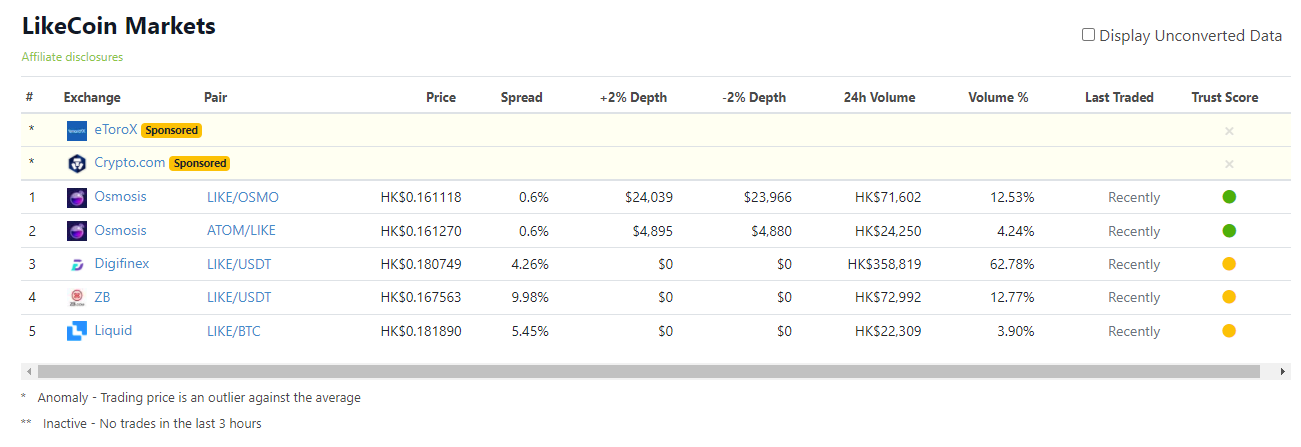Open the ZB exchange link
Viewport: 1301px width, 447px height.
102,297
